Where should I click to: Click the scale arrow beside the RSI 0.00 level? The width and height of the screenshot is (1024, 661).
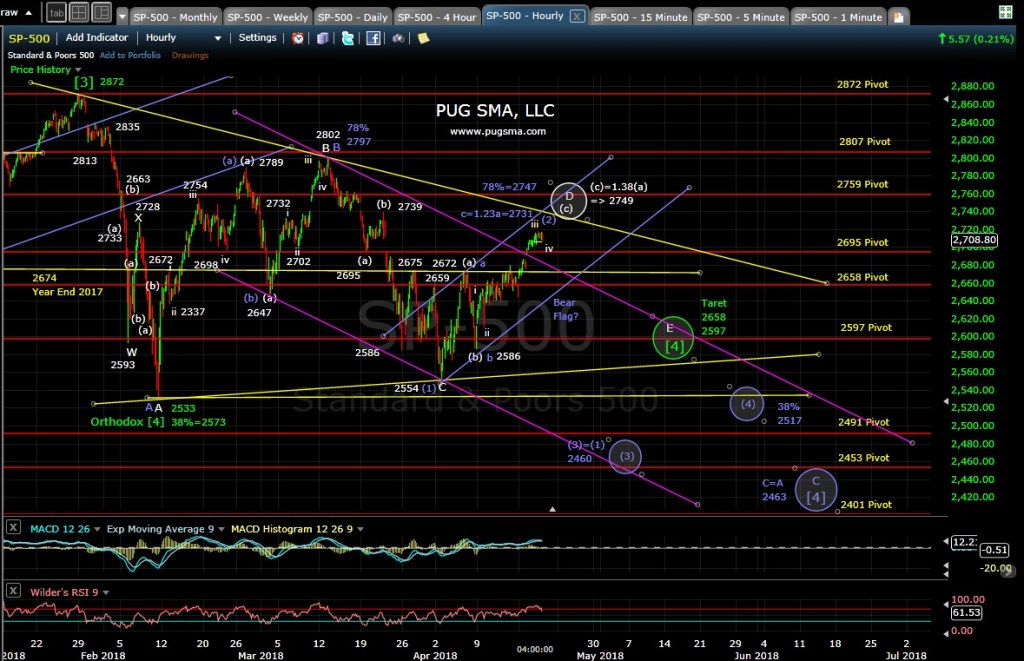[946, 632]
